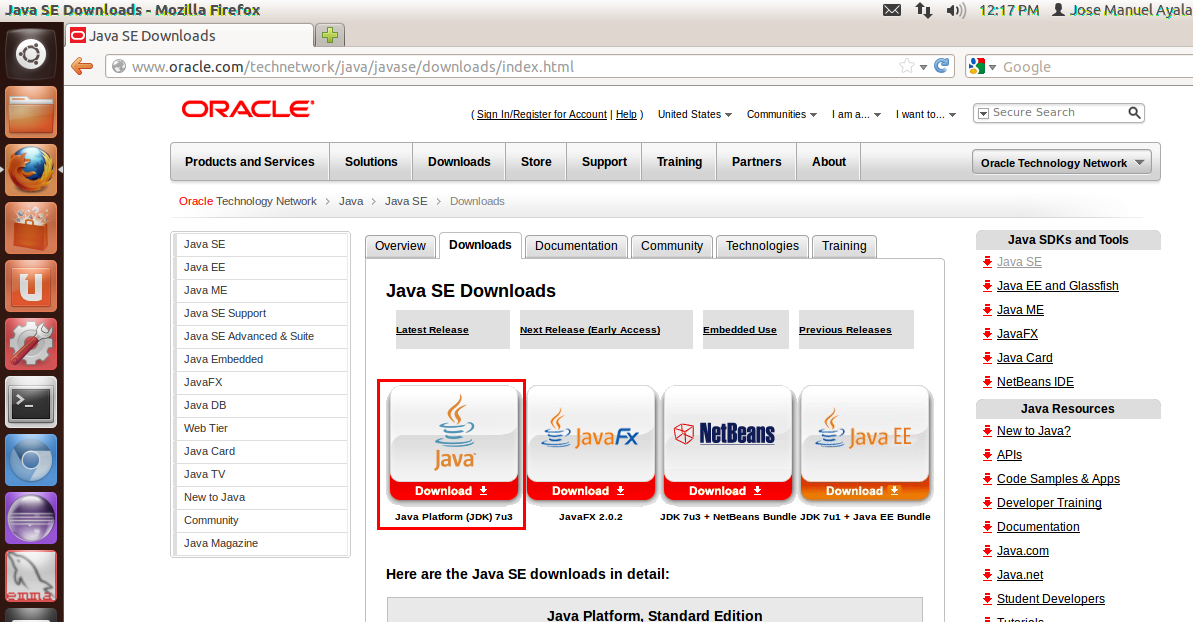1193x622 pixels.
Task: Click Sign In/Register for Account link
Action: coord(542,114)
